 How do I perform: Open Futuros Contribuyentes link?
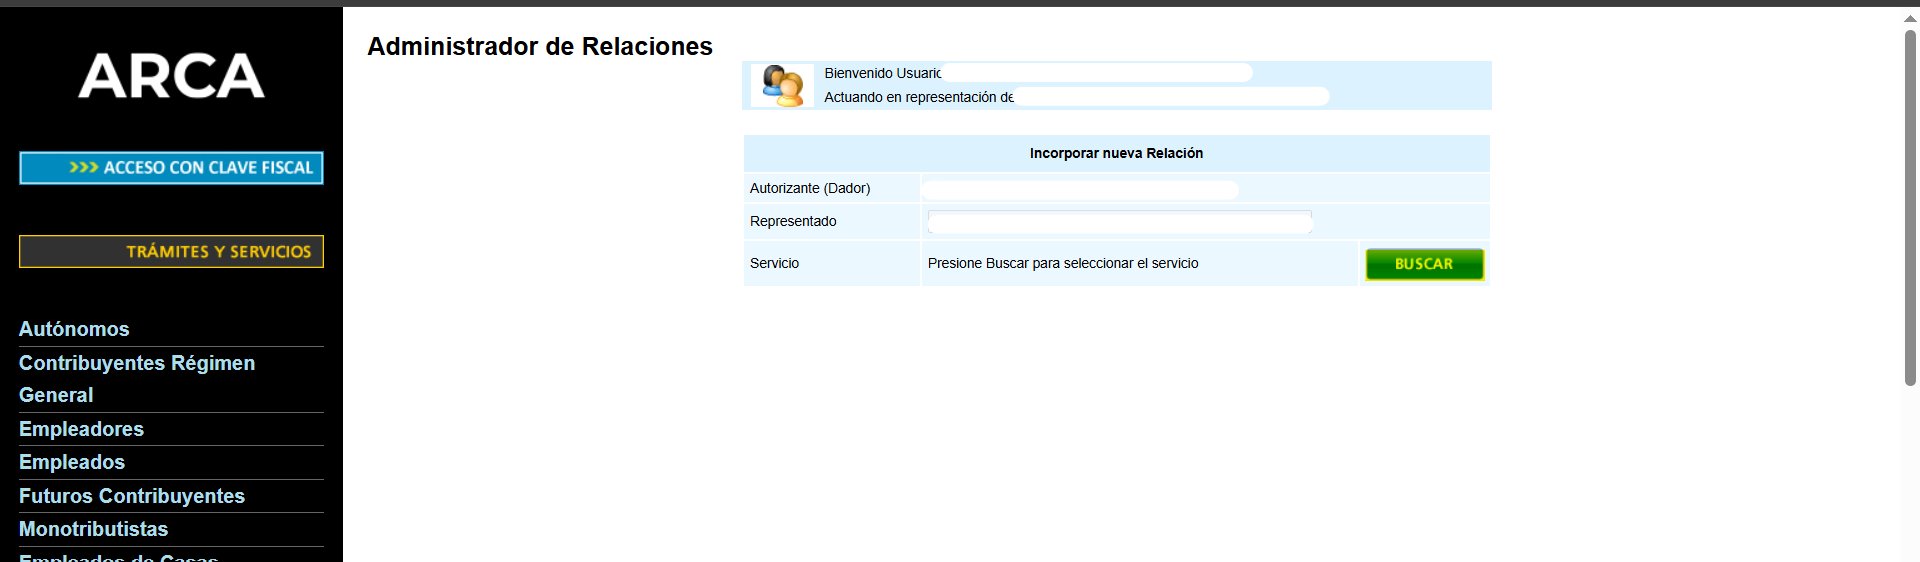pyautogui.click(x=132, y=496)
